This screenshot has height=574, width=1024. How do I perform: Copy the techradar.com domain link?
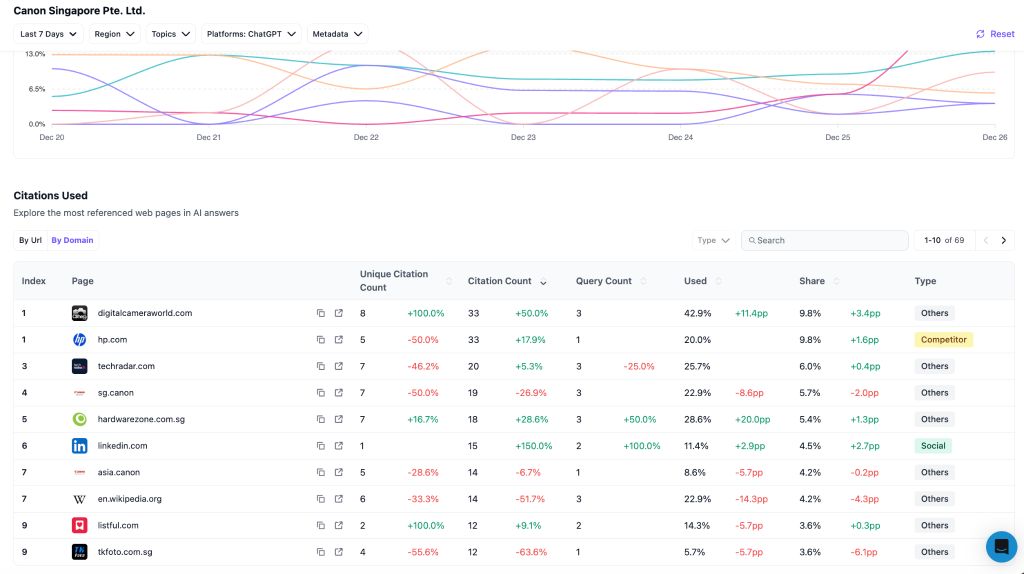tap(321, 366)
